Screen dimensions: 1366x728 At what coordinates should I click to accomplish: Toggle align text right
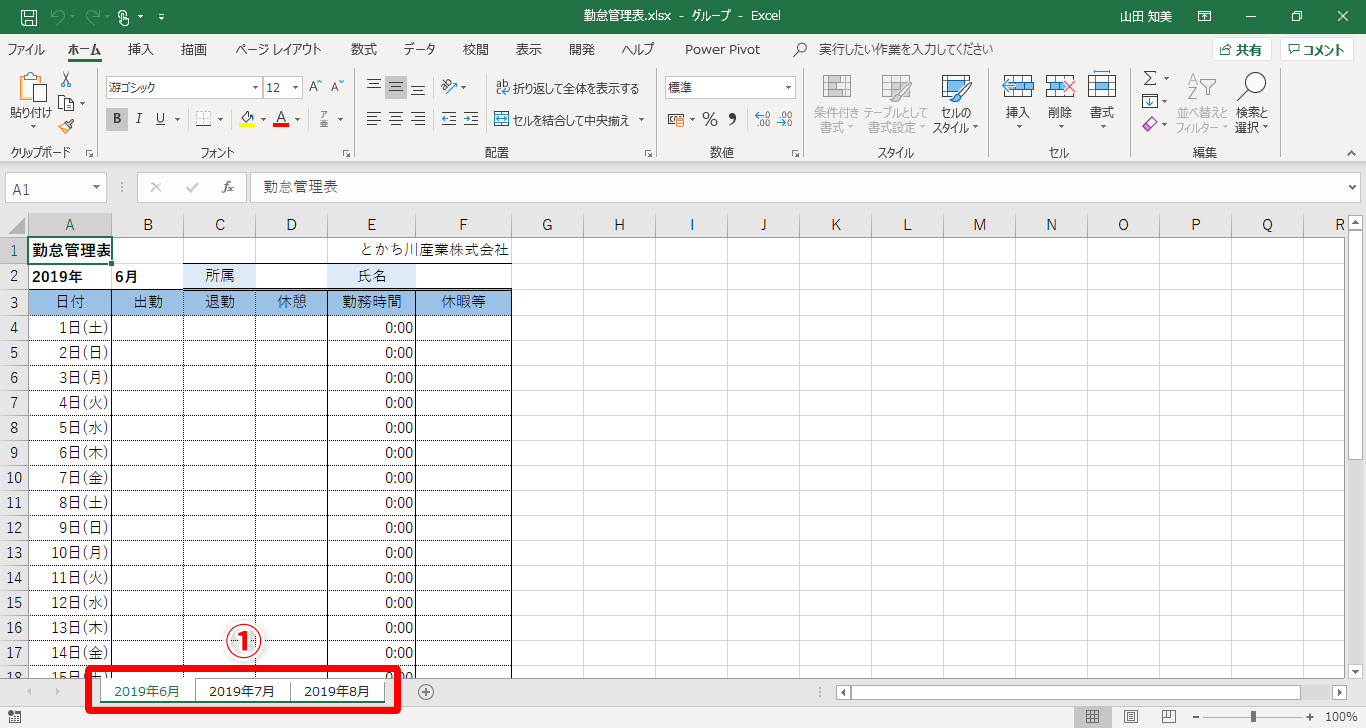[418, 119]
